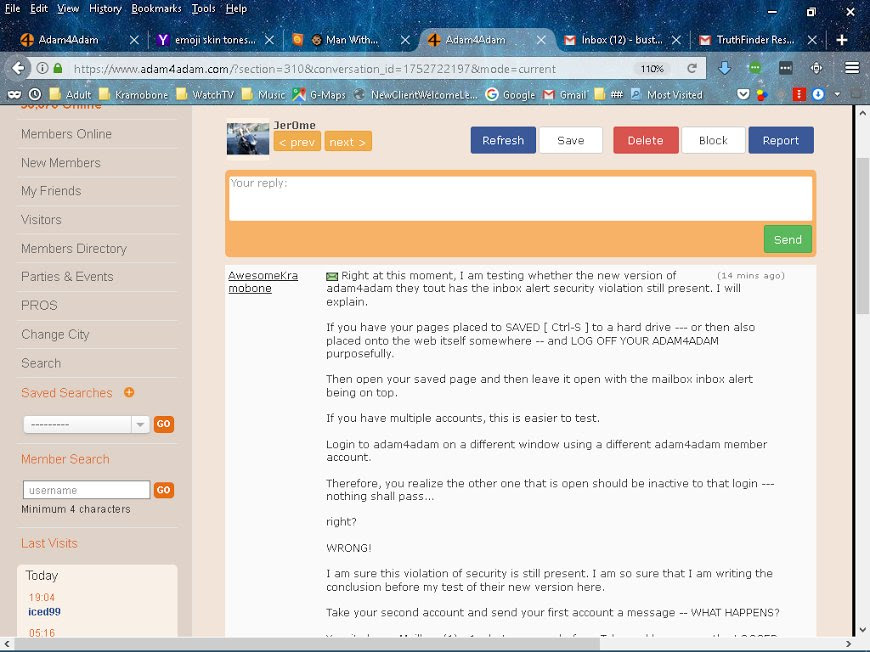Viewport: 870px width, 652px height.
Task: Show site information via the info icon
Action: [42, 68]
